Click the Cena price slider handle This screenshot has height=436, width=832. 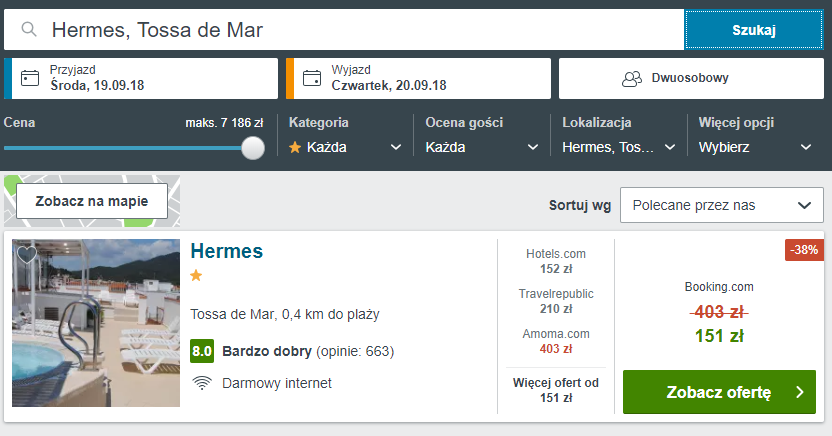pos(253,148)
